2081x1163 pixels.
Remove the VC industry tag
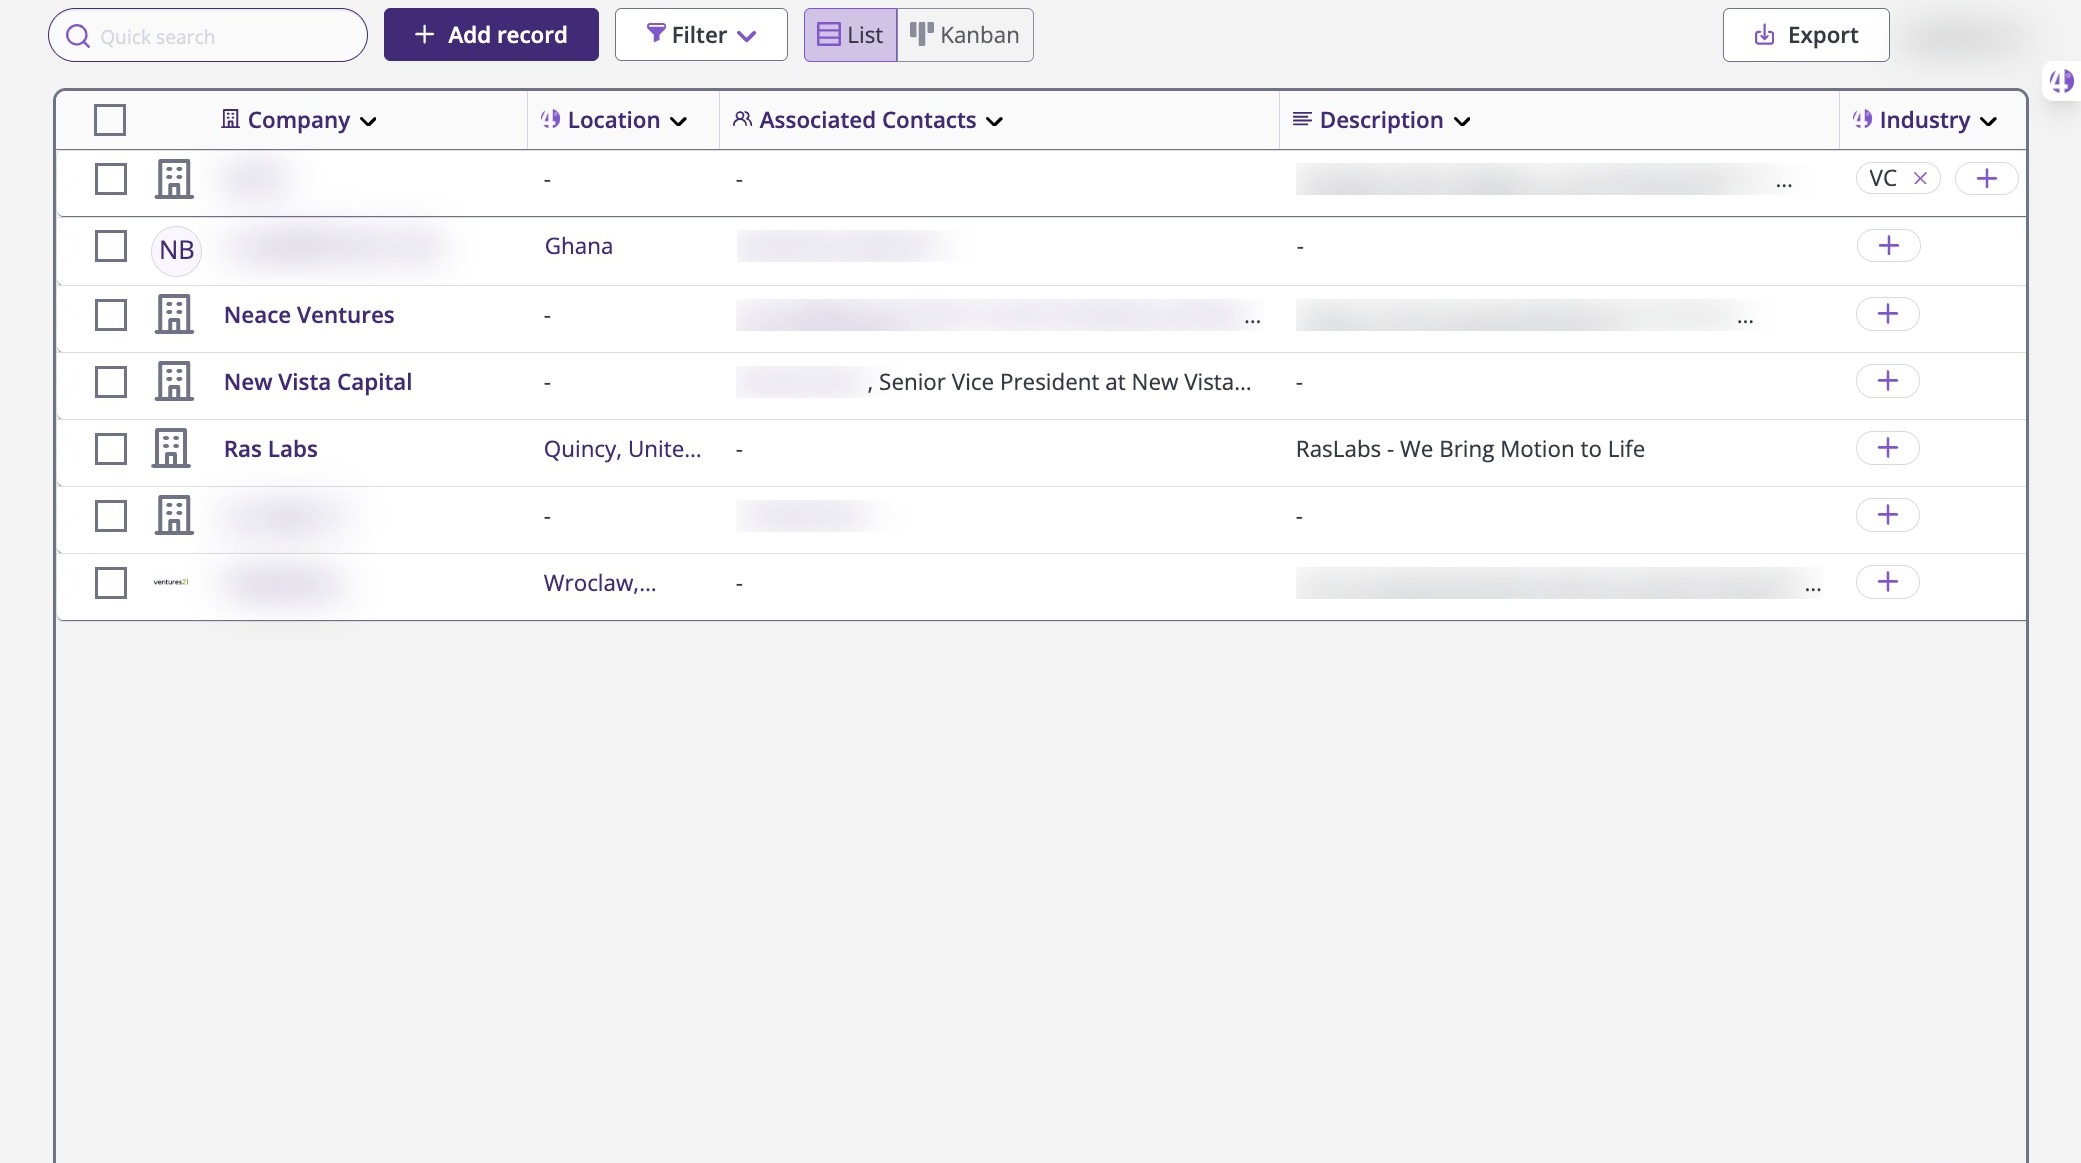point(1920,179)
